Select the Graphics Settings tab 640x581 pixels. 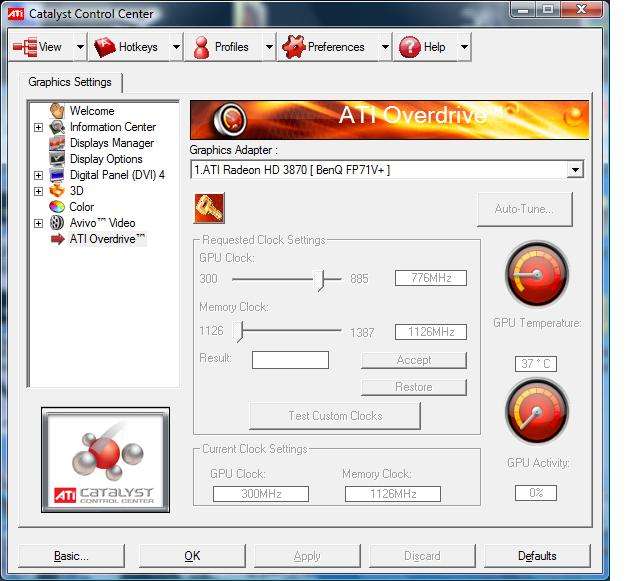point(70,82)
